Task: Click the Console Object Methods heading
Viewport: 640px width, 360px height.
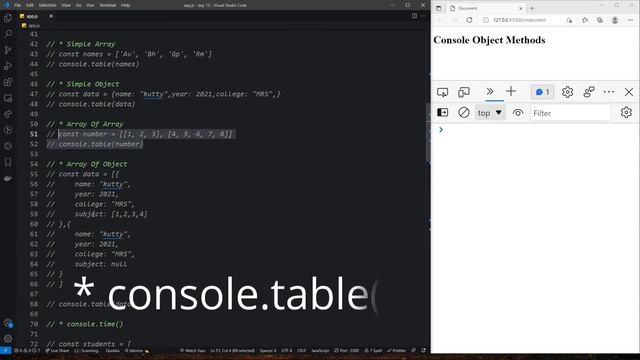Action: [489, 40]
